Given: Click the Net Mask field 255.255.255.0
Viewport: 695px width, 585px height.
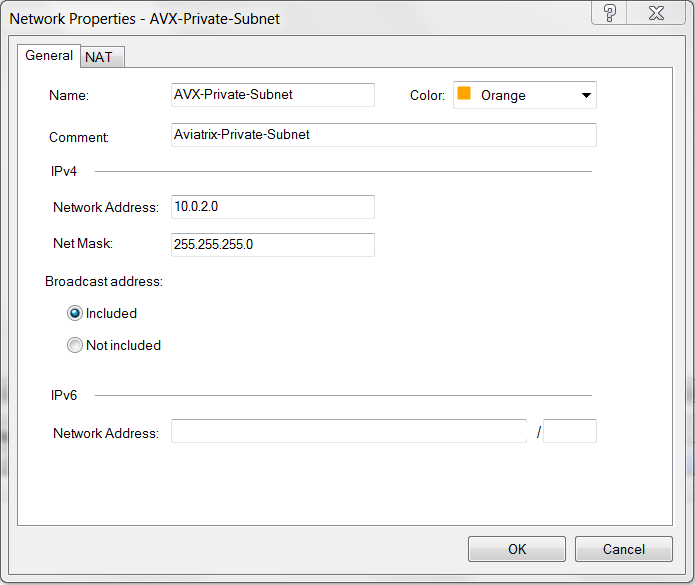Looking at the screenshot, I should tap(273, 244).
